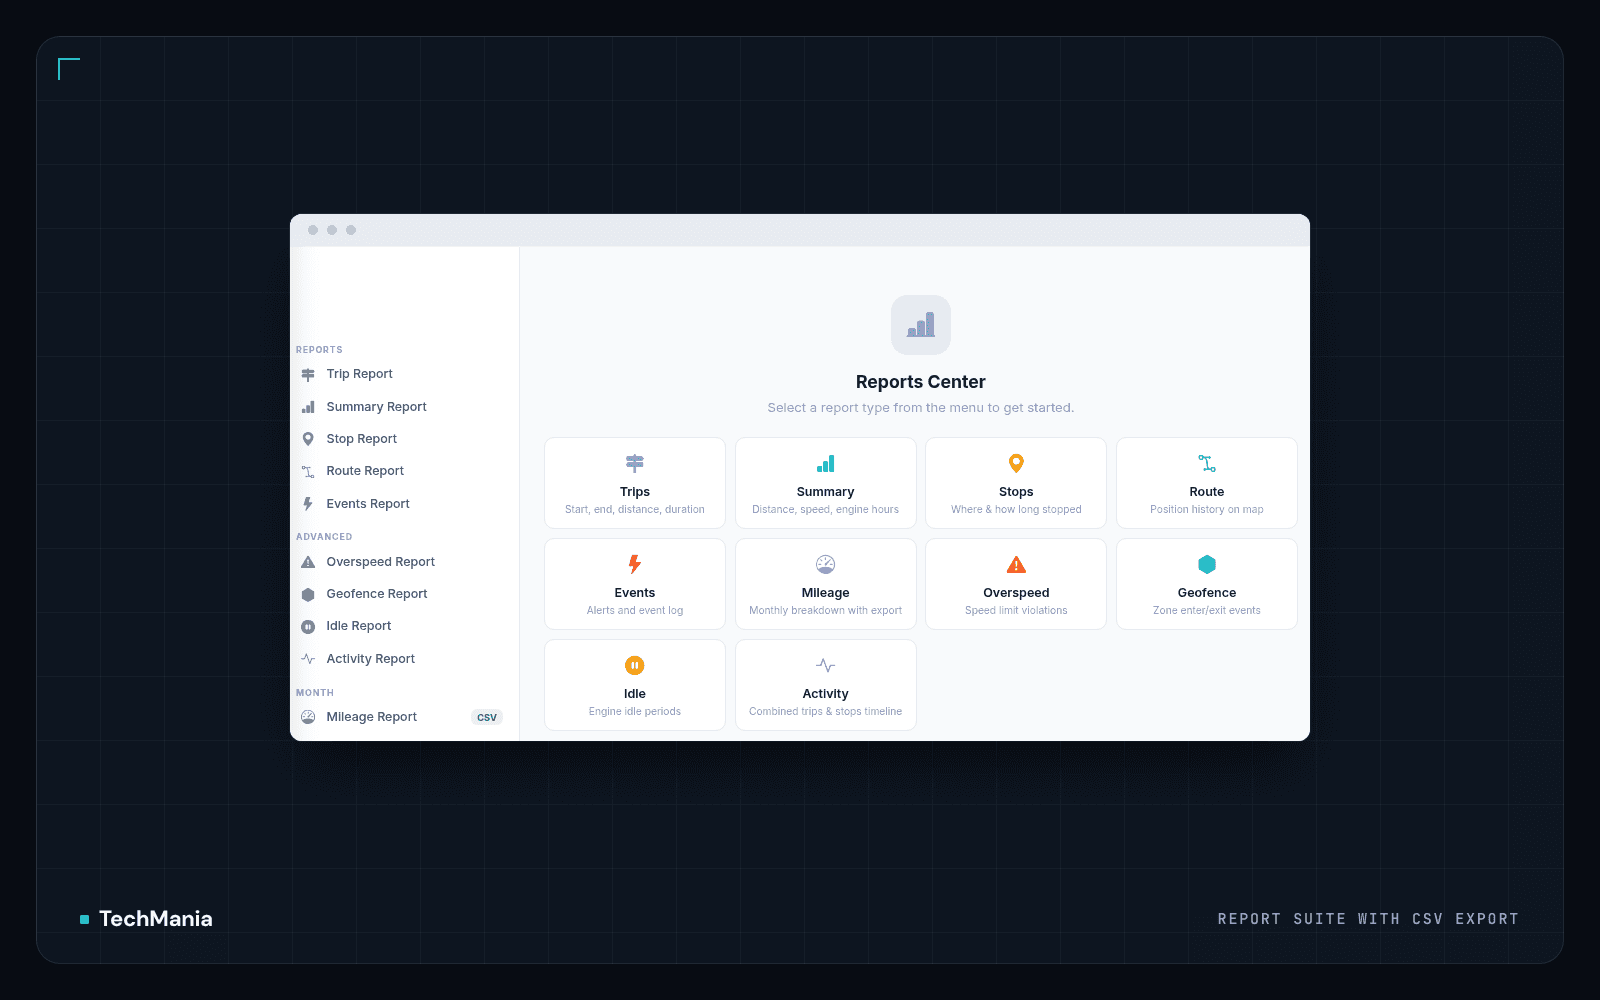
Task: Click "Monthly breakdown with export" text
Action: pyautogui.click(x=826, y=611)
